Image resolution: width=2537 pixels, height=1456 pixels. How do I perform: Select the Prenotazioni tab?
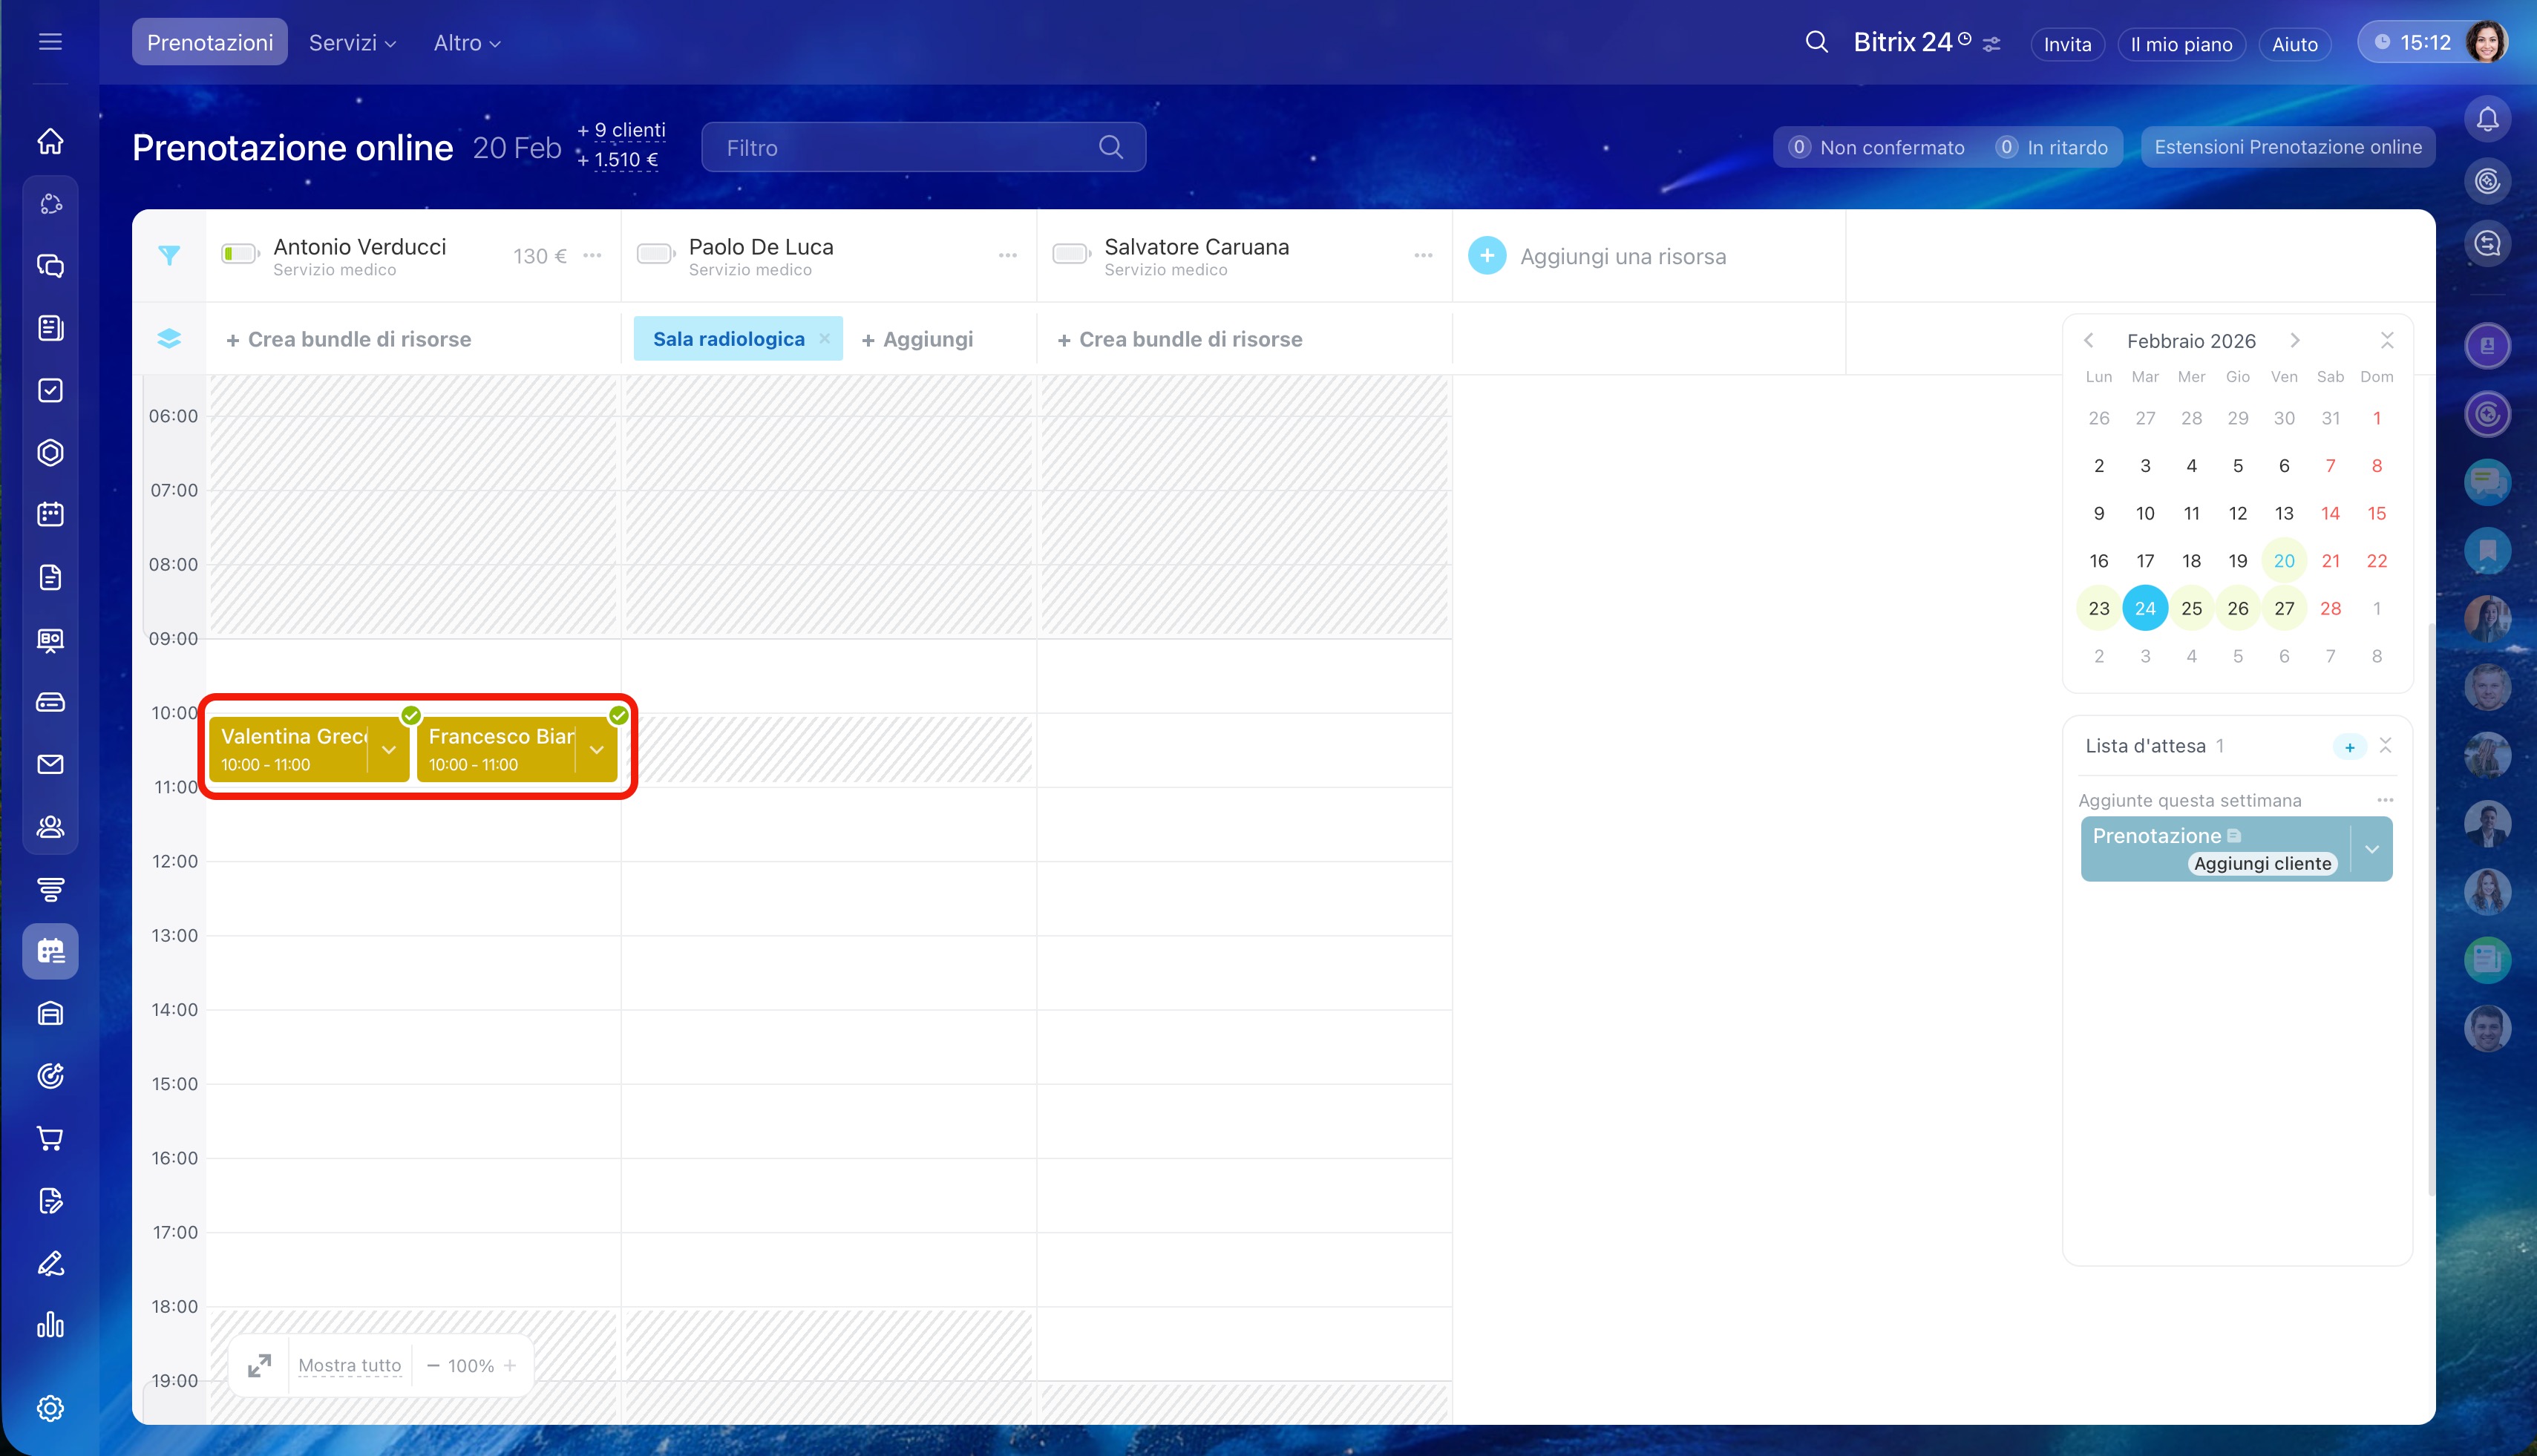click(x=209, y=43)
